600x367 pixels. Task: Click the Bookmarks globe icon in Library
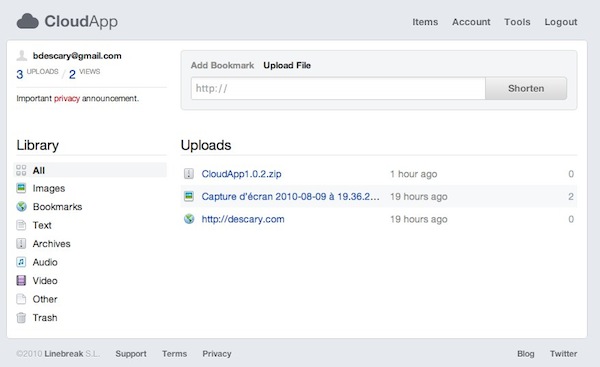click(x=21, y=207)
